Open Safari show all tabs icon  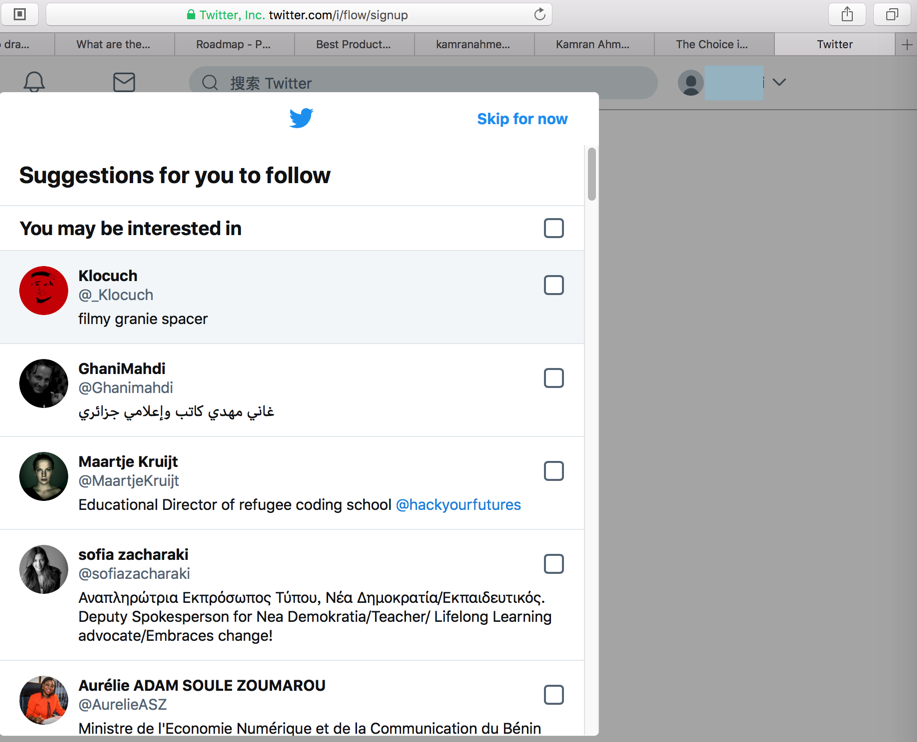coord(892,14)
